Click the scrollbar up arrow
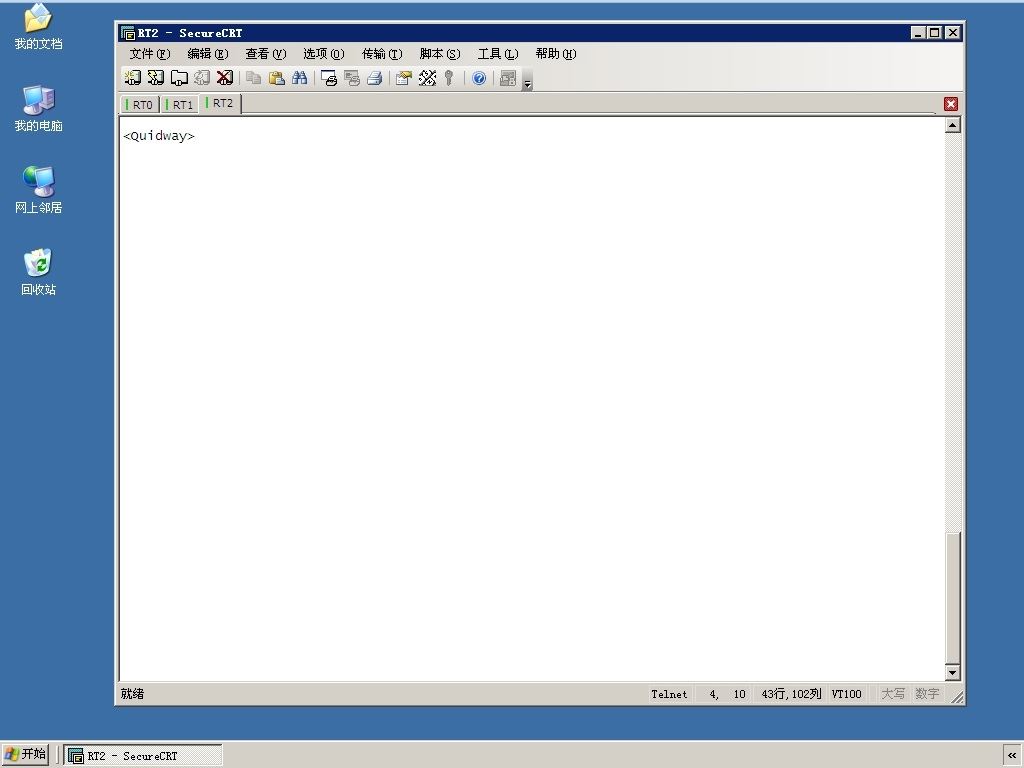The width and height of the screenshot is (1024, 768). click(x=953, y=125)
